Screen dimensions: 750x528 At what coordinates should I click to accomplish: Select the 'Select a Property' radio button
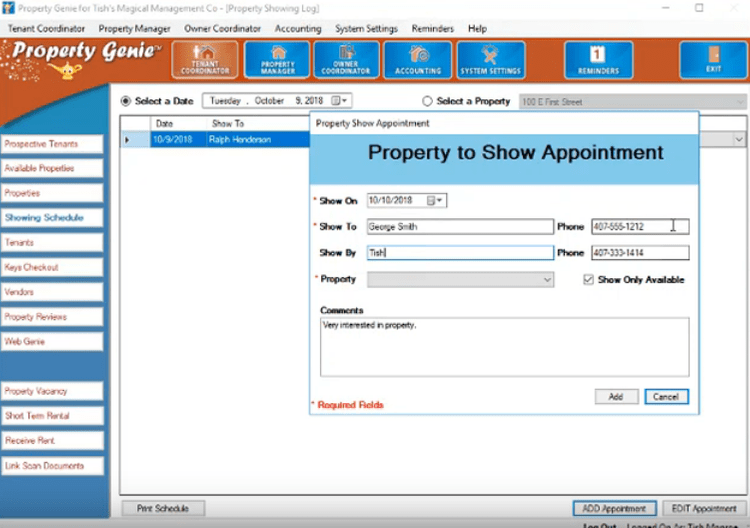point(427,101)
